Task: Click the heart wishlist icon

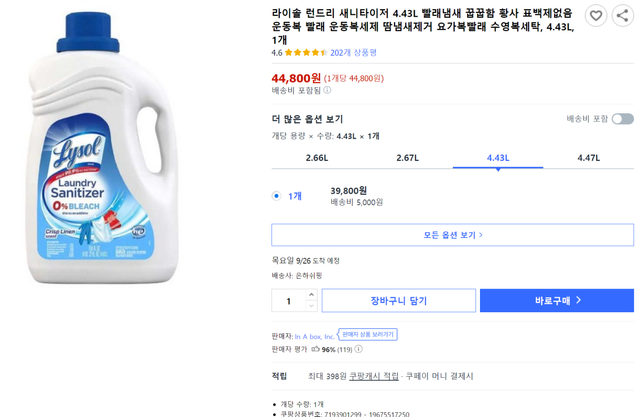Action: pyautogui.click(x=596, y=16)
